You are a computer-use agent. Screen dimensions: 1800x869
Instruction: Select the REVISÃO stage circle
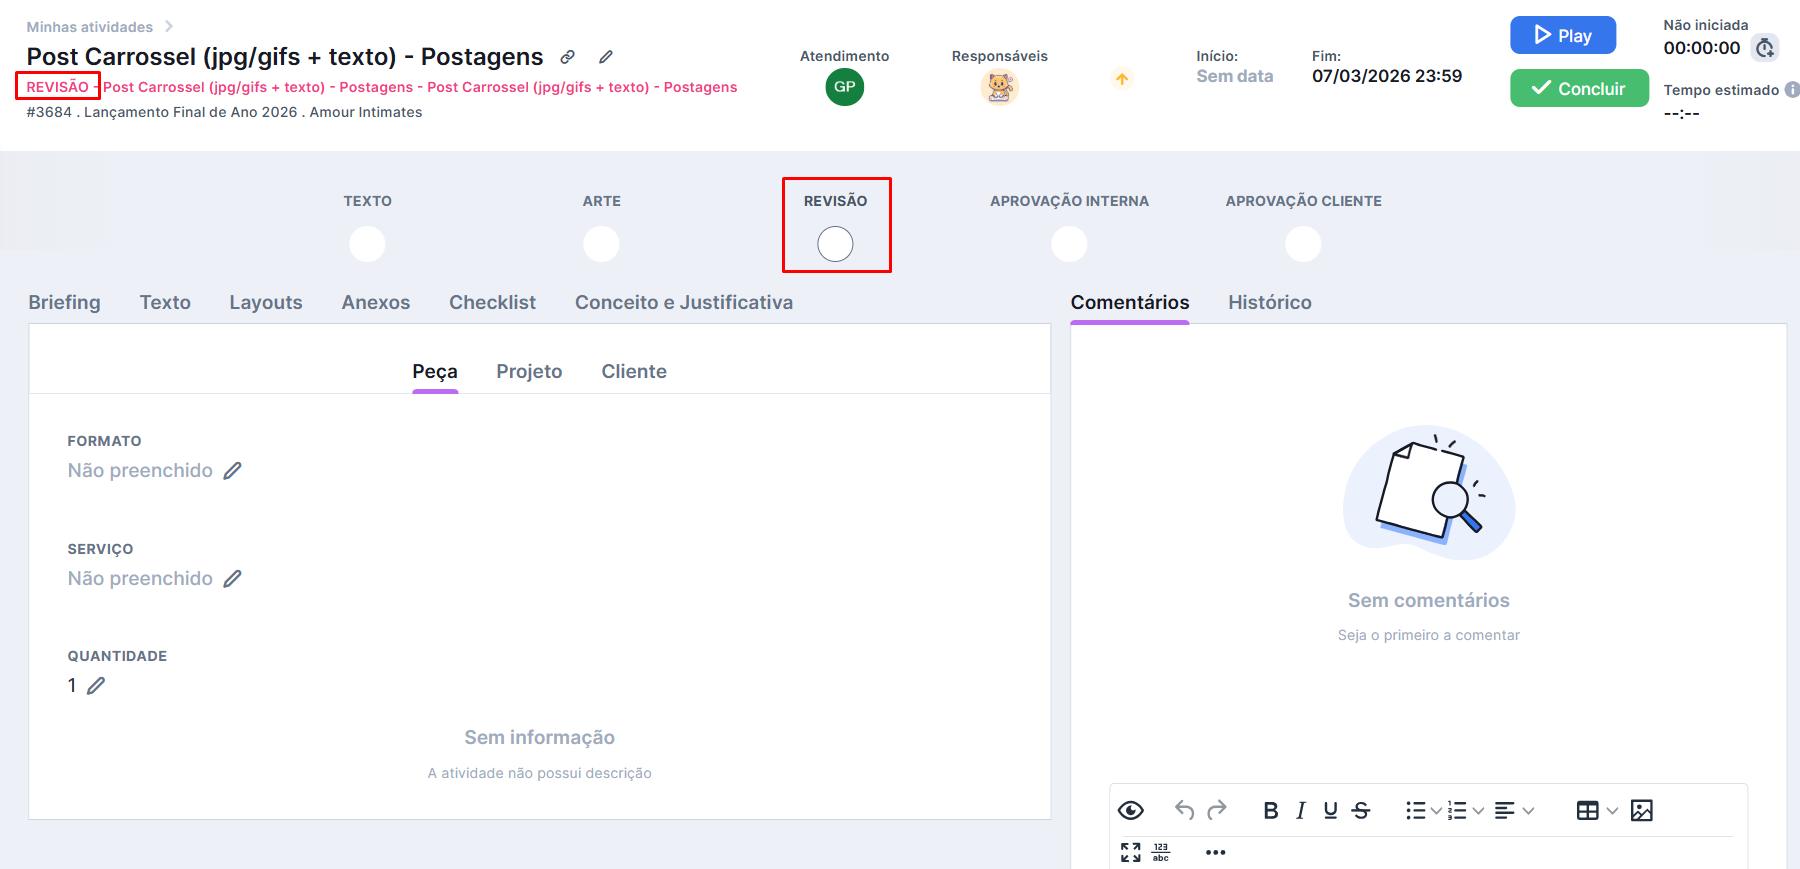tap(835, 244)
